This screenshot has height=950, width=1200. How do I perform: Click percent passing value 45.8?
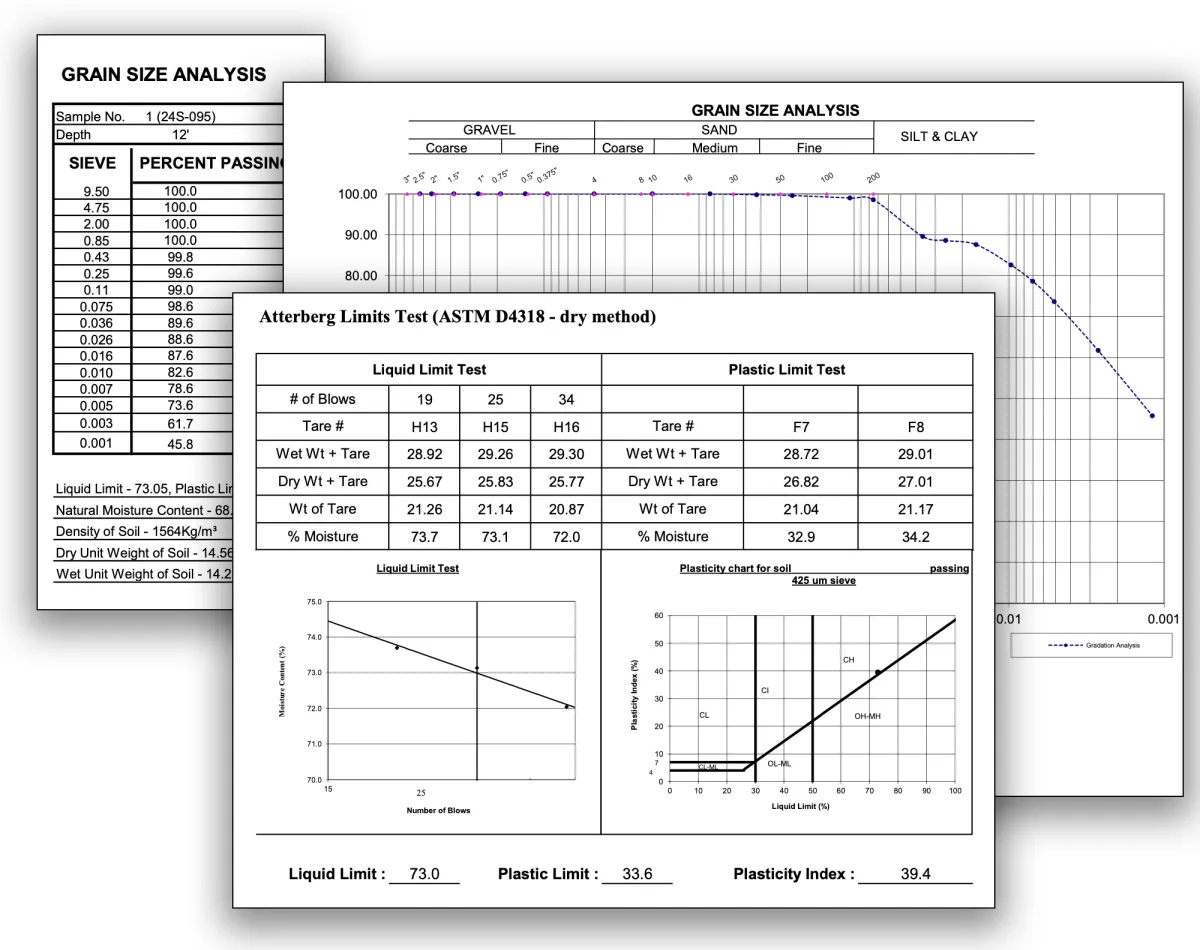point(181,444)
